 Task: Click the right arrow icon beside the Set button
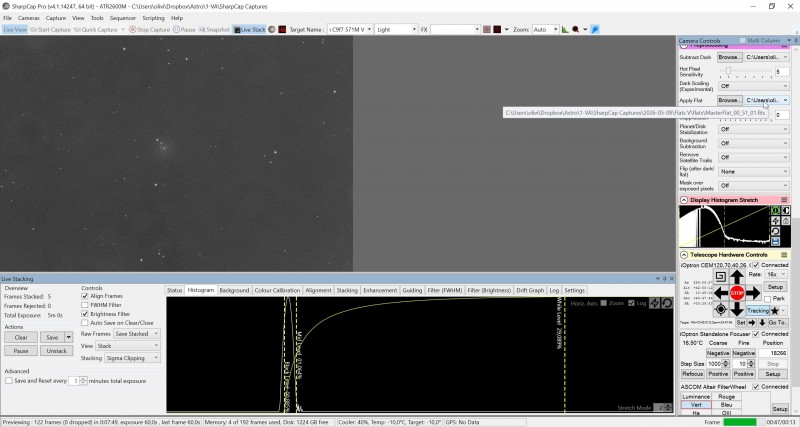click(x=752, y=323)
